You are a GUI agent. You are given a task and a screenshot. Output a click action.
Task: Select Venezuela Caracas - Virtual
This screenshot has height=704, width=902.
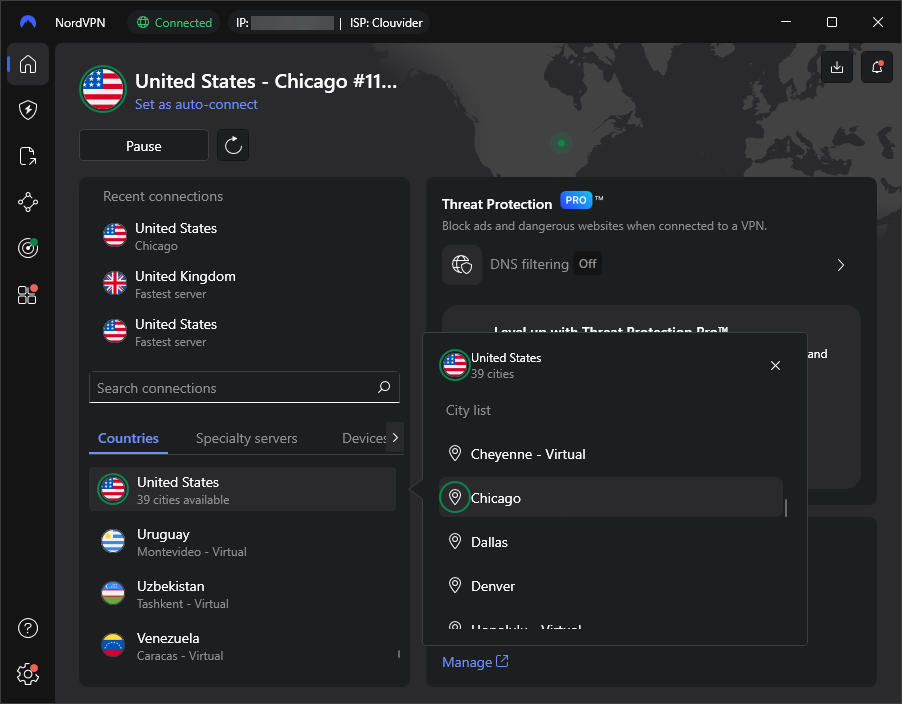point(242,646)
